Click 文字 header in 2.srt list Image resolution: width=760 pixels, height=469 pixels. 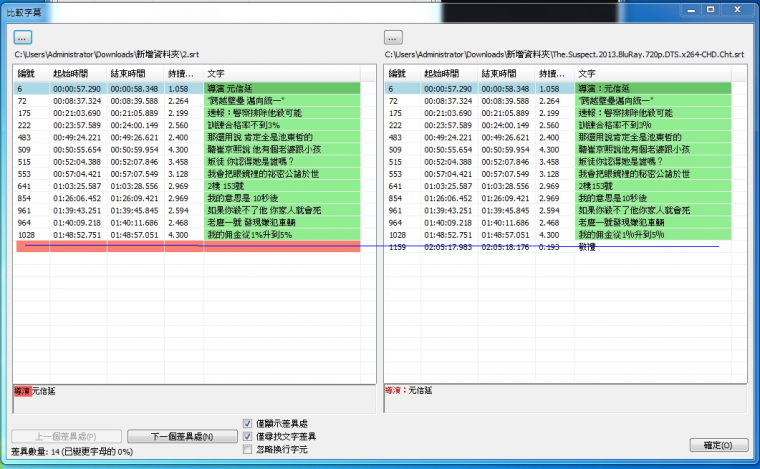282,74
